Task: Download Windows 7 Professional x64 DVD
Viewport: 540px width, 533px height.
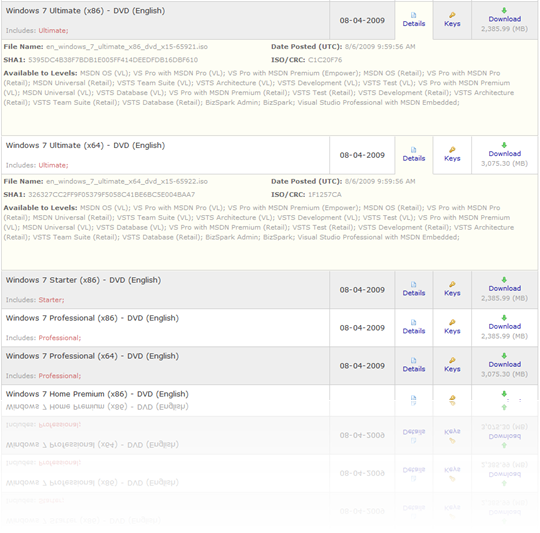Action: [x=504, y=360]
